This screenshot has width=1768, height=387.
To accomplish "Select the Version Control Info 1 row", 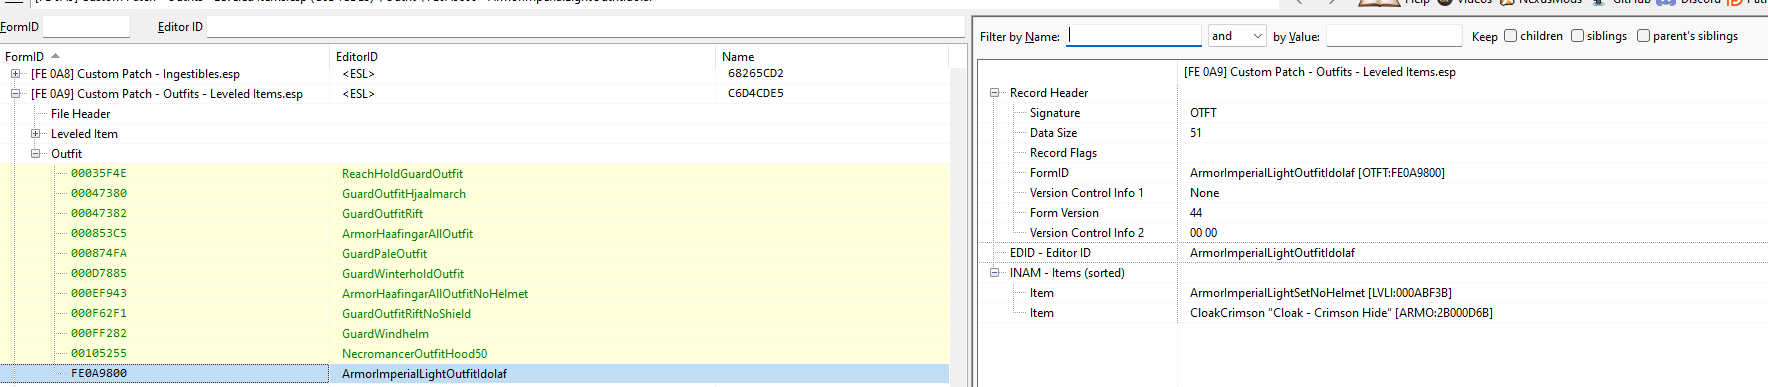I will (x=1086, y=193).
